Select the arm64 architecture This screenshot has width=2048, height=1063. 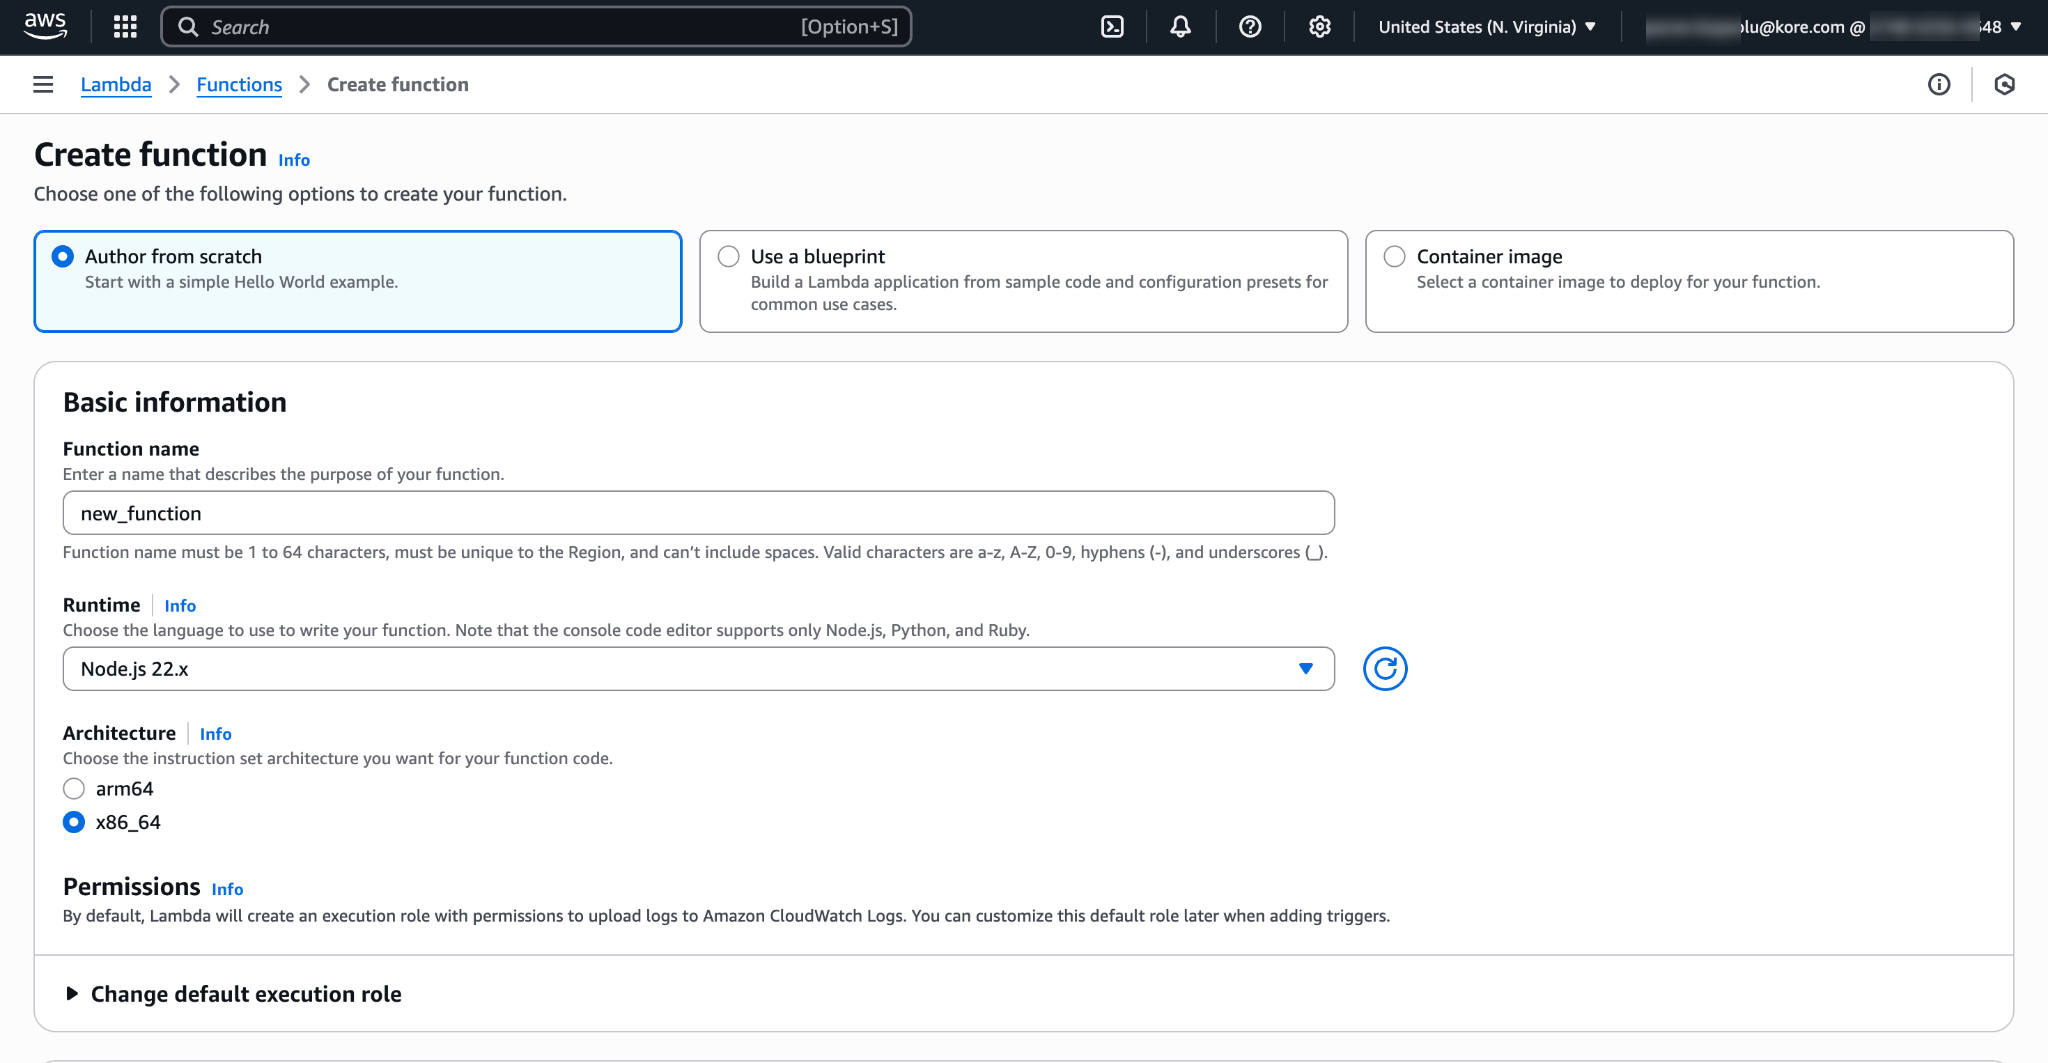74,789
